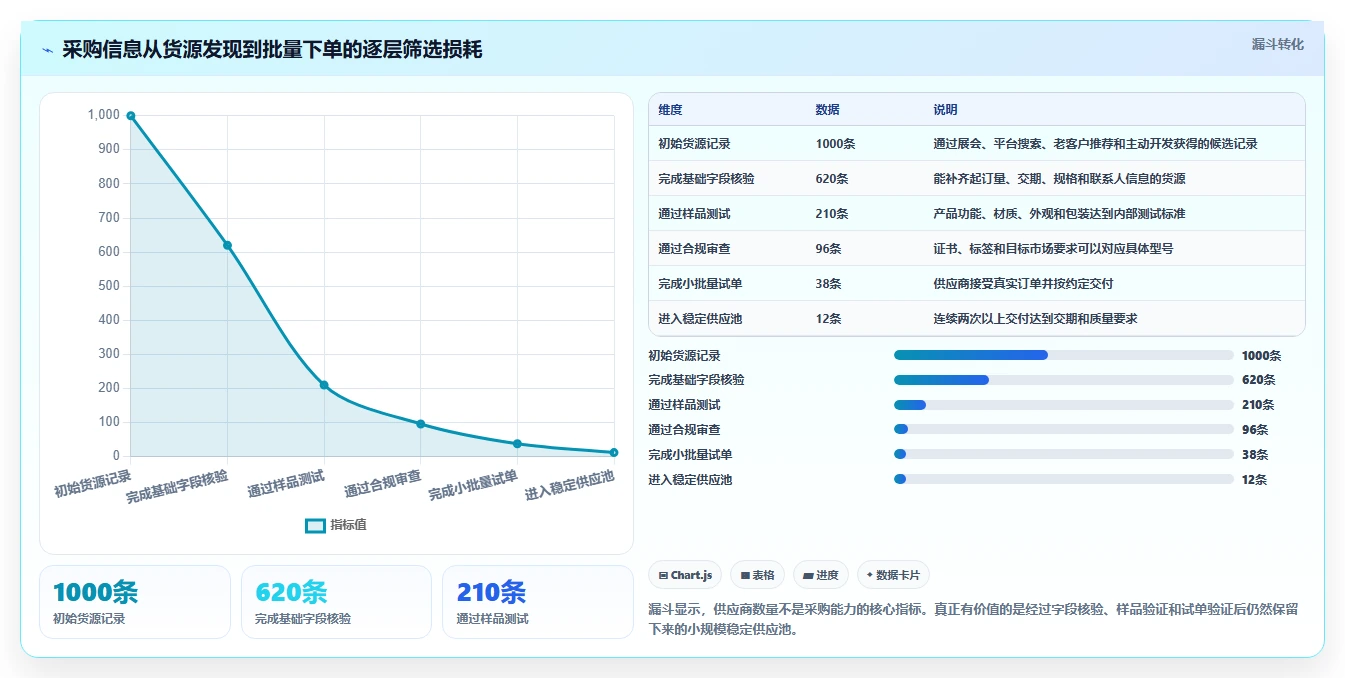The height and width of the screenshot is (678, 1345).
Task: Click the 通过样品测试 x-axis label on the chart
Action: (286, 484)
